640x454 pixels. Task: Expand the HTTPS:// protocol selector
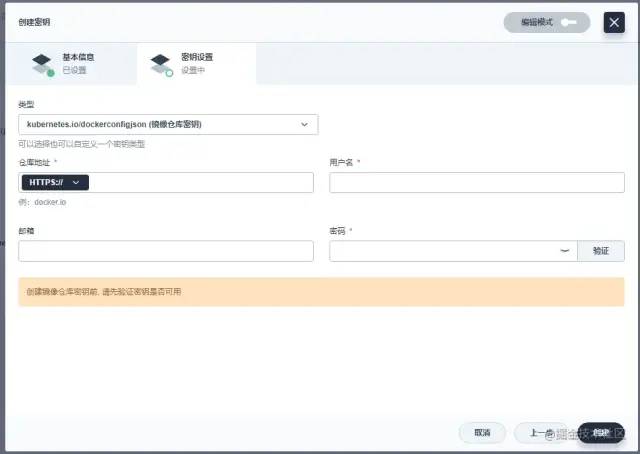pyautogui.click(x=55, y=182)
